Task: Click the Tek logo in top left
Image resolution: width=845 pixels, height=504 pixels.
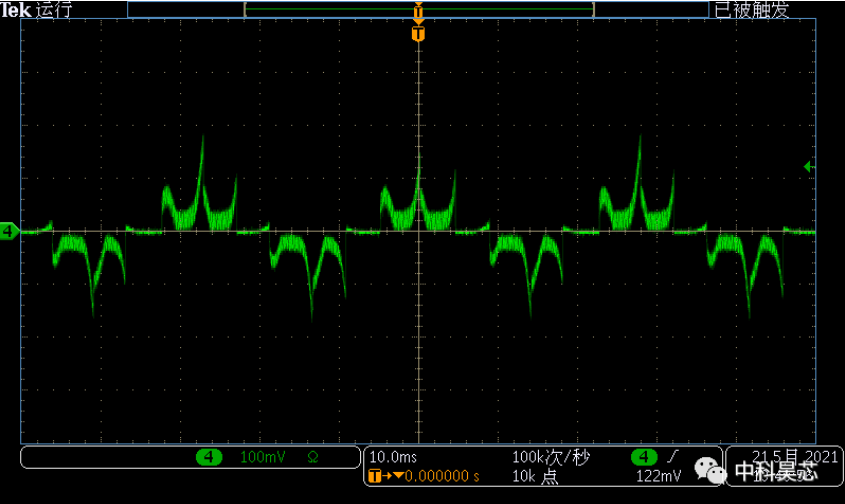Action: pyautogui.click(x=16, y=10)
